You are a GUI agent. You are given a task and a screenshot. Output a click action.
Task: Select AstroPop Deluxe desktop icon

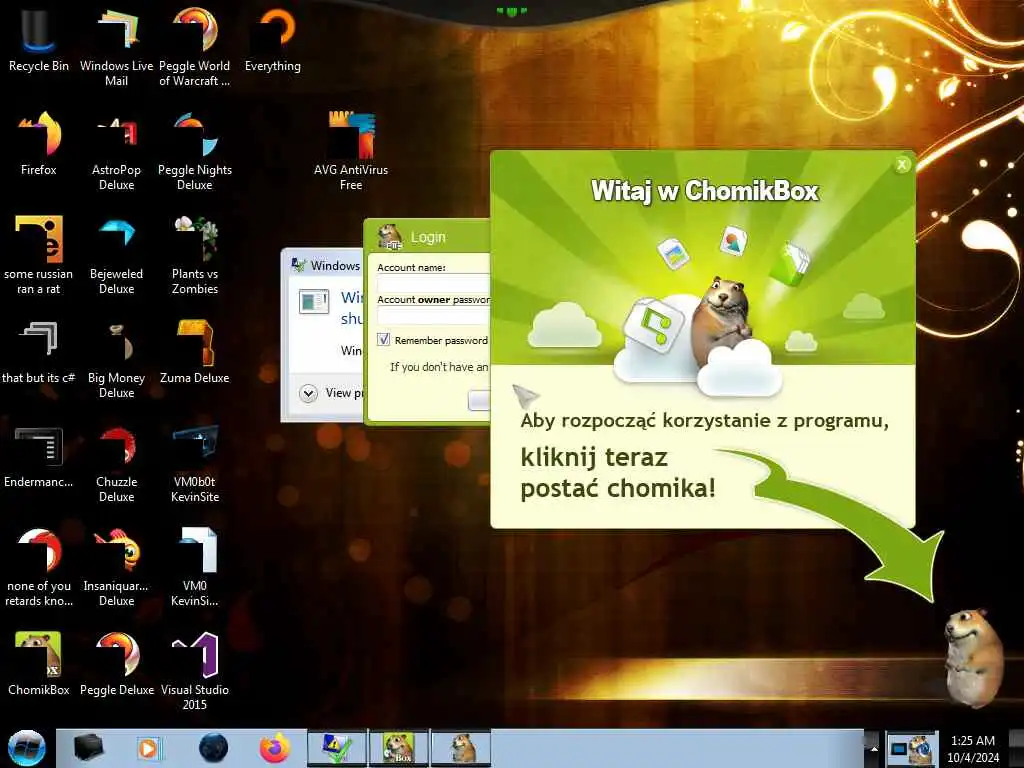point(116,149)
